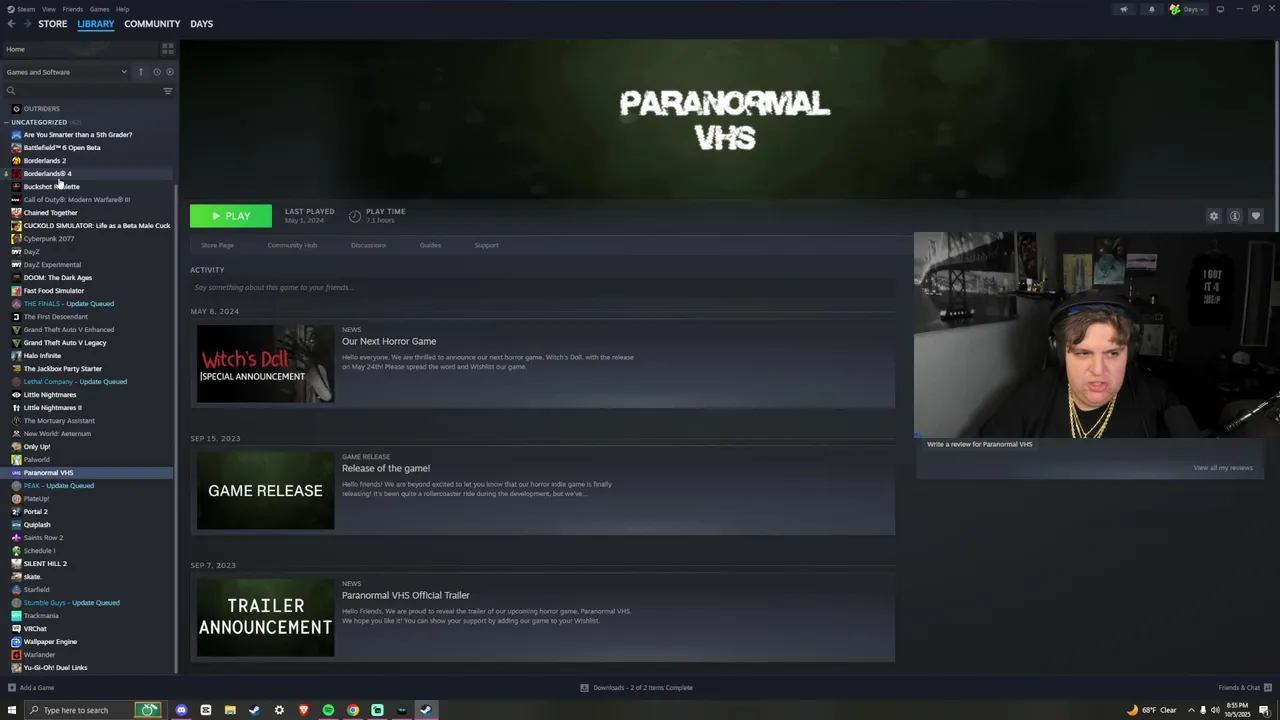Open Spotify from the taskbar
Image resolution: width=1280 pixels, height=720 pixels.
click(328, 710)
